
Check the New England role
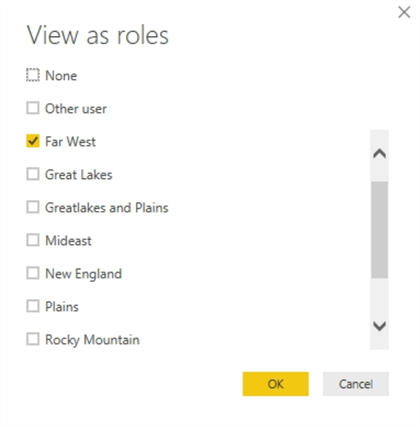[33, 273]
